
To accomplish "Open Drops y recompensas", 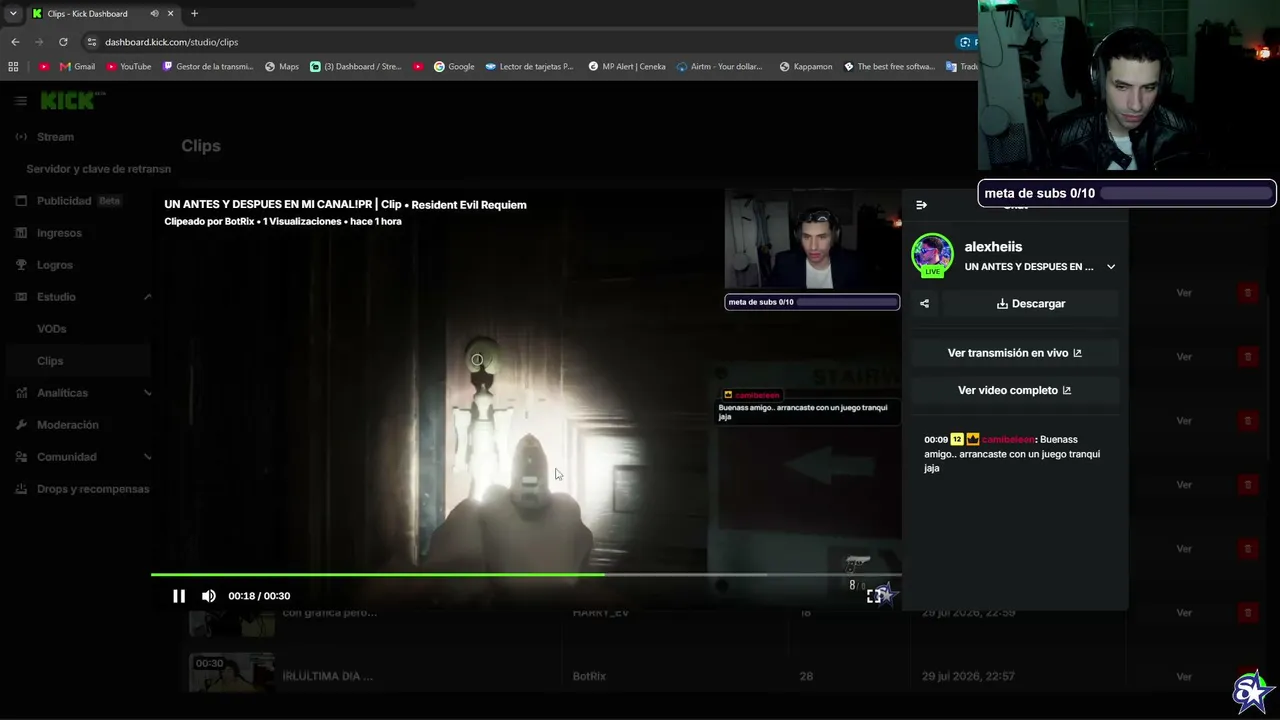I will tap(93, 489).
